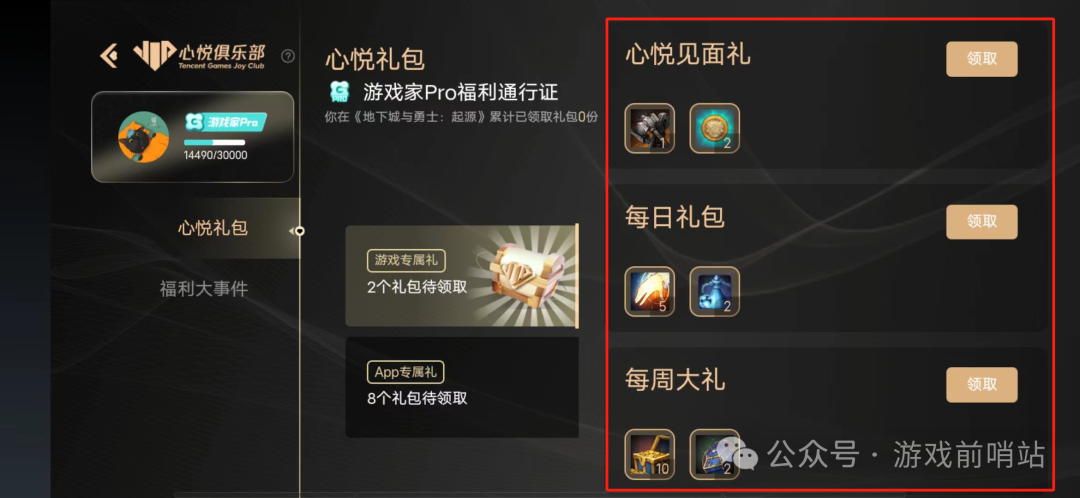Claim the 心悦见面礼 with 领取 button
This screenshot has height=498, width=1080.
[982, 59]
